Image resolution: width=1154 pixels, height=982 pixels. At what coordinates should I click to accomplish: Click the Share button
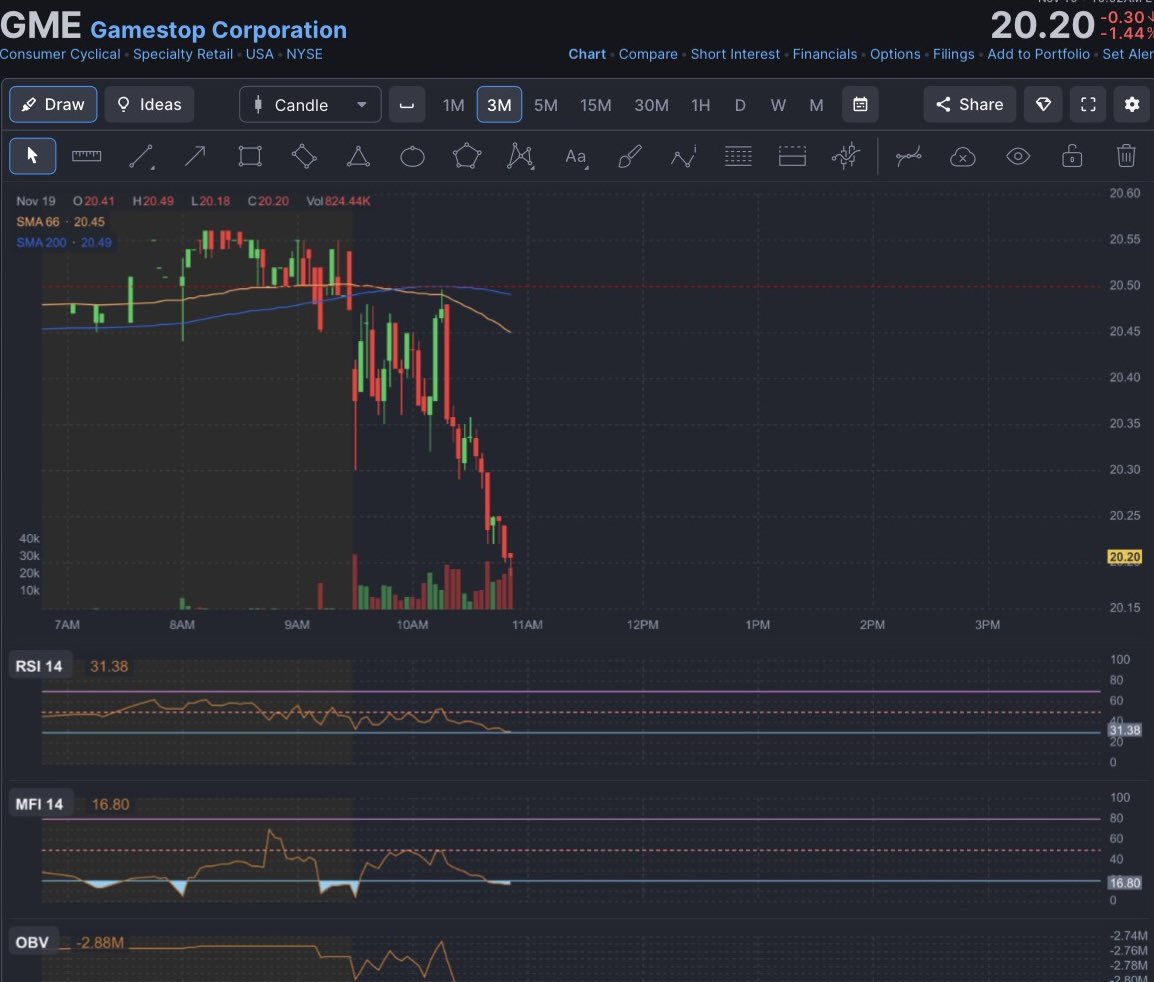pyautogui.click(x=968, y=104)
